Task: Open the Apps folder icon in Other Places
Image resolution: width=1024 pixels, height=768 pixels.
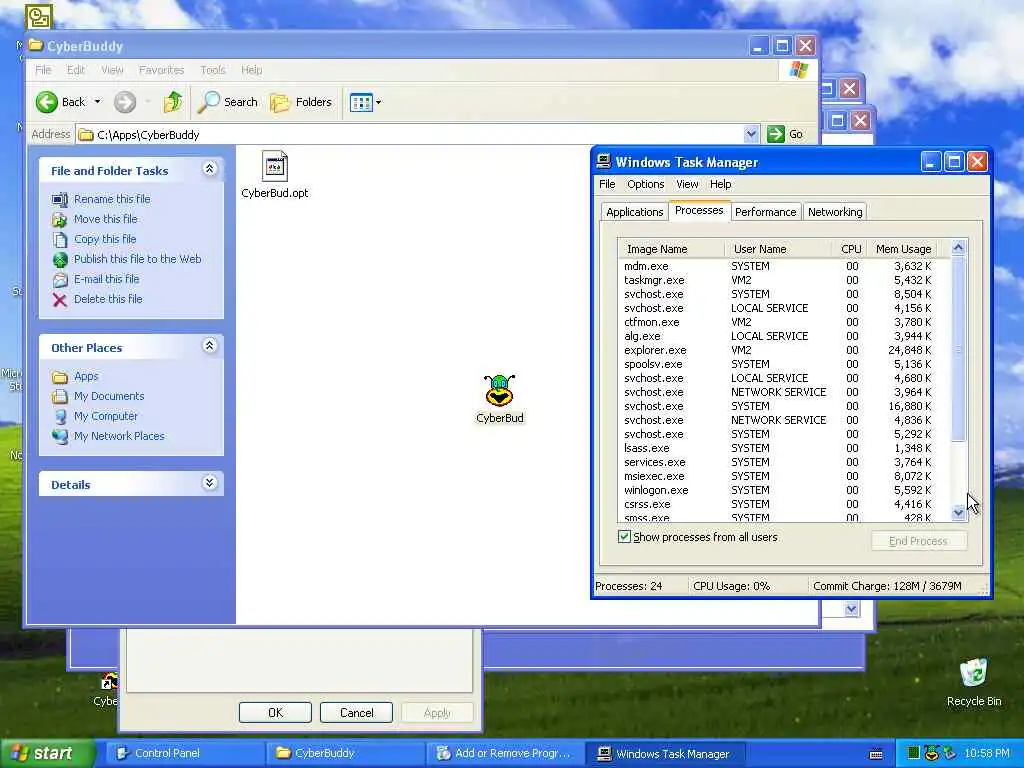Action: [60, 377]
